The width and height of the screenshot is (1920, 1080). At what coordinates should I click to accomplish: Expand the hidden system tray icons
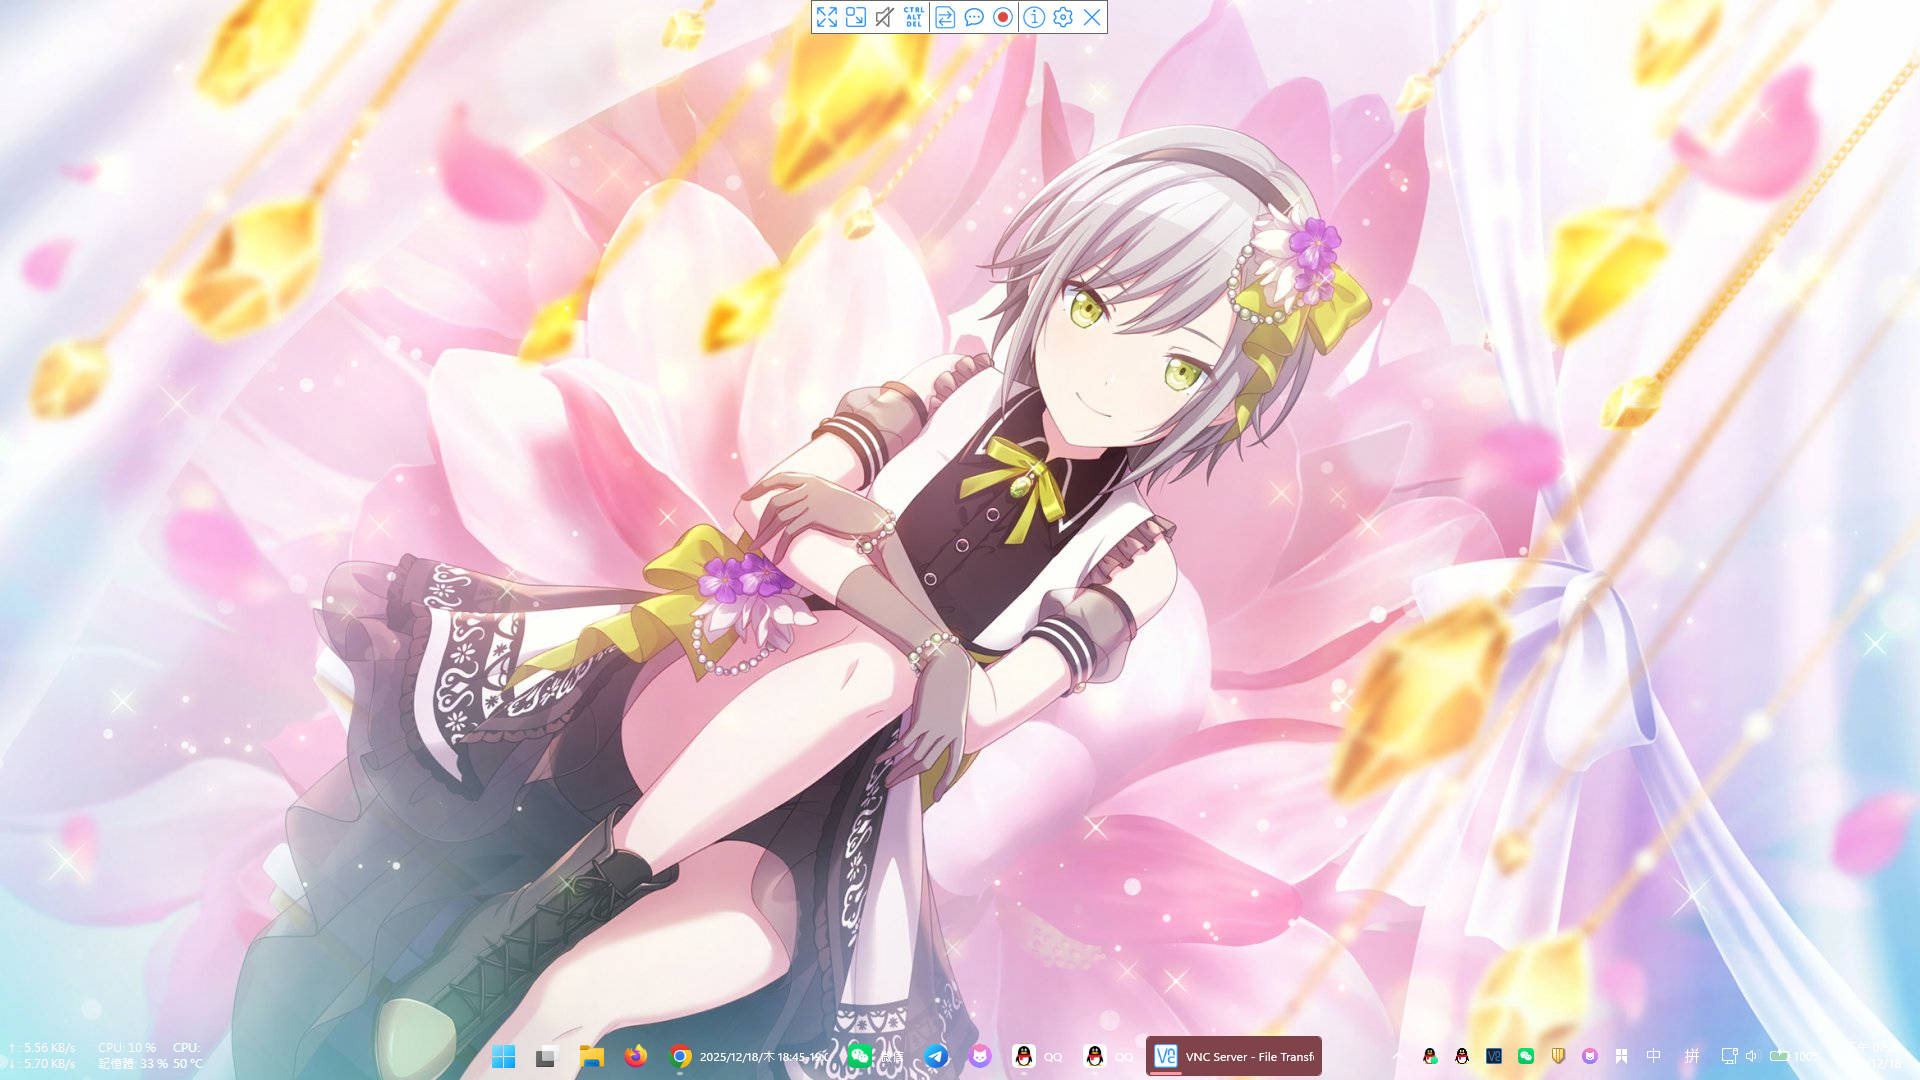1398,1056
